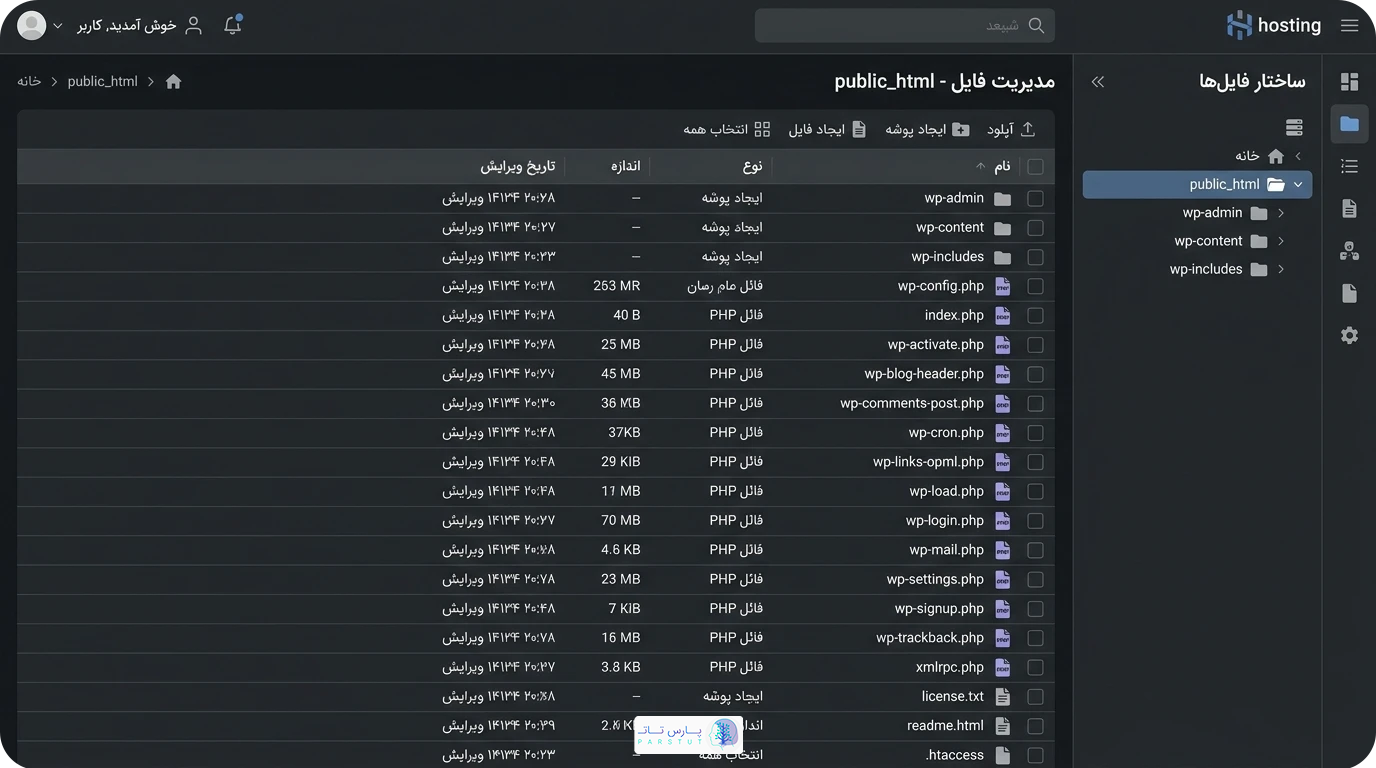
Task: Open the hamburger menu beside the hosting logo
Action: click(1349, 26)
